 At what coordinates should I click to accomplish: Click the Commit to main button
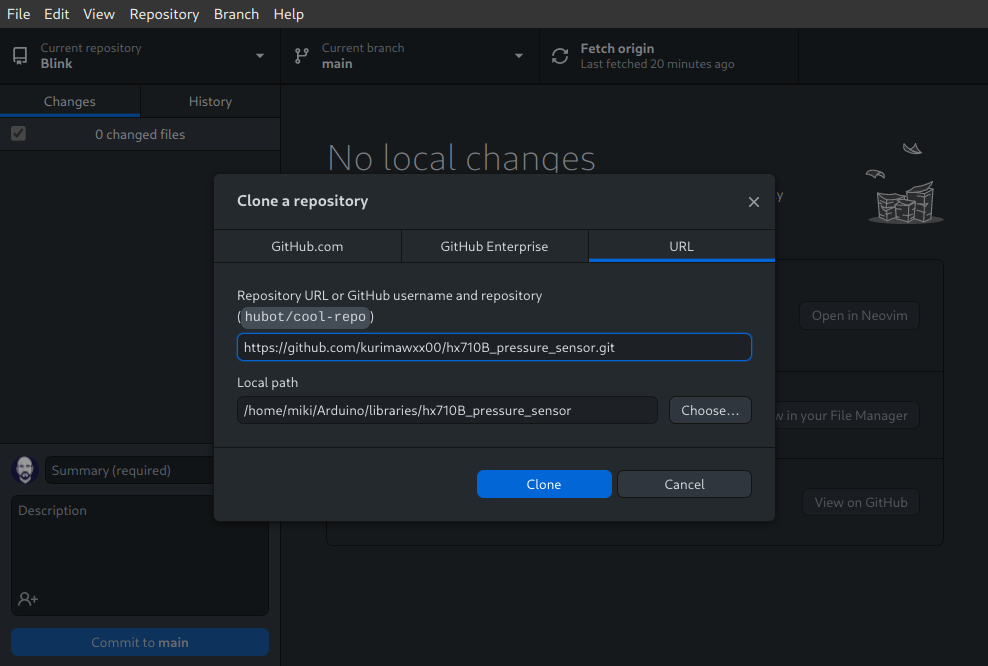point(140,642)
